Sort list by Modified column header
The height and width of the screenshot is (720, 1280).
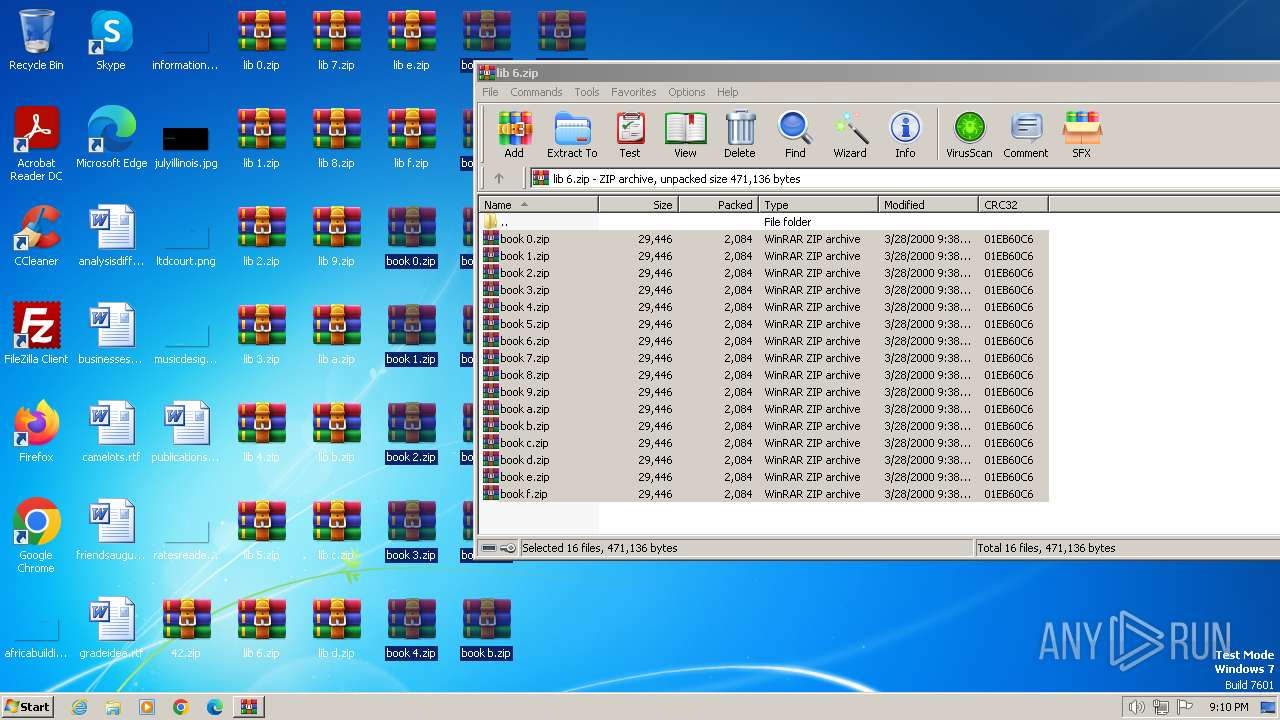click(x=928, y=205)
